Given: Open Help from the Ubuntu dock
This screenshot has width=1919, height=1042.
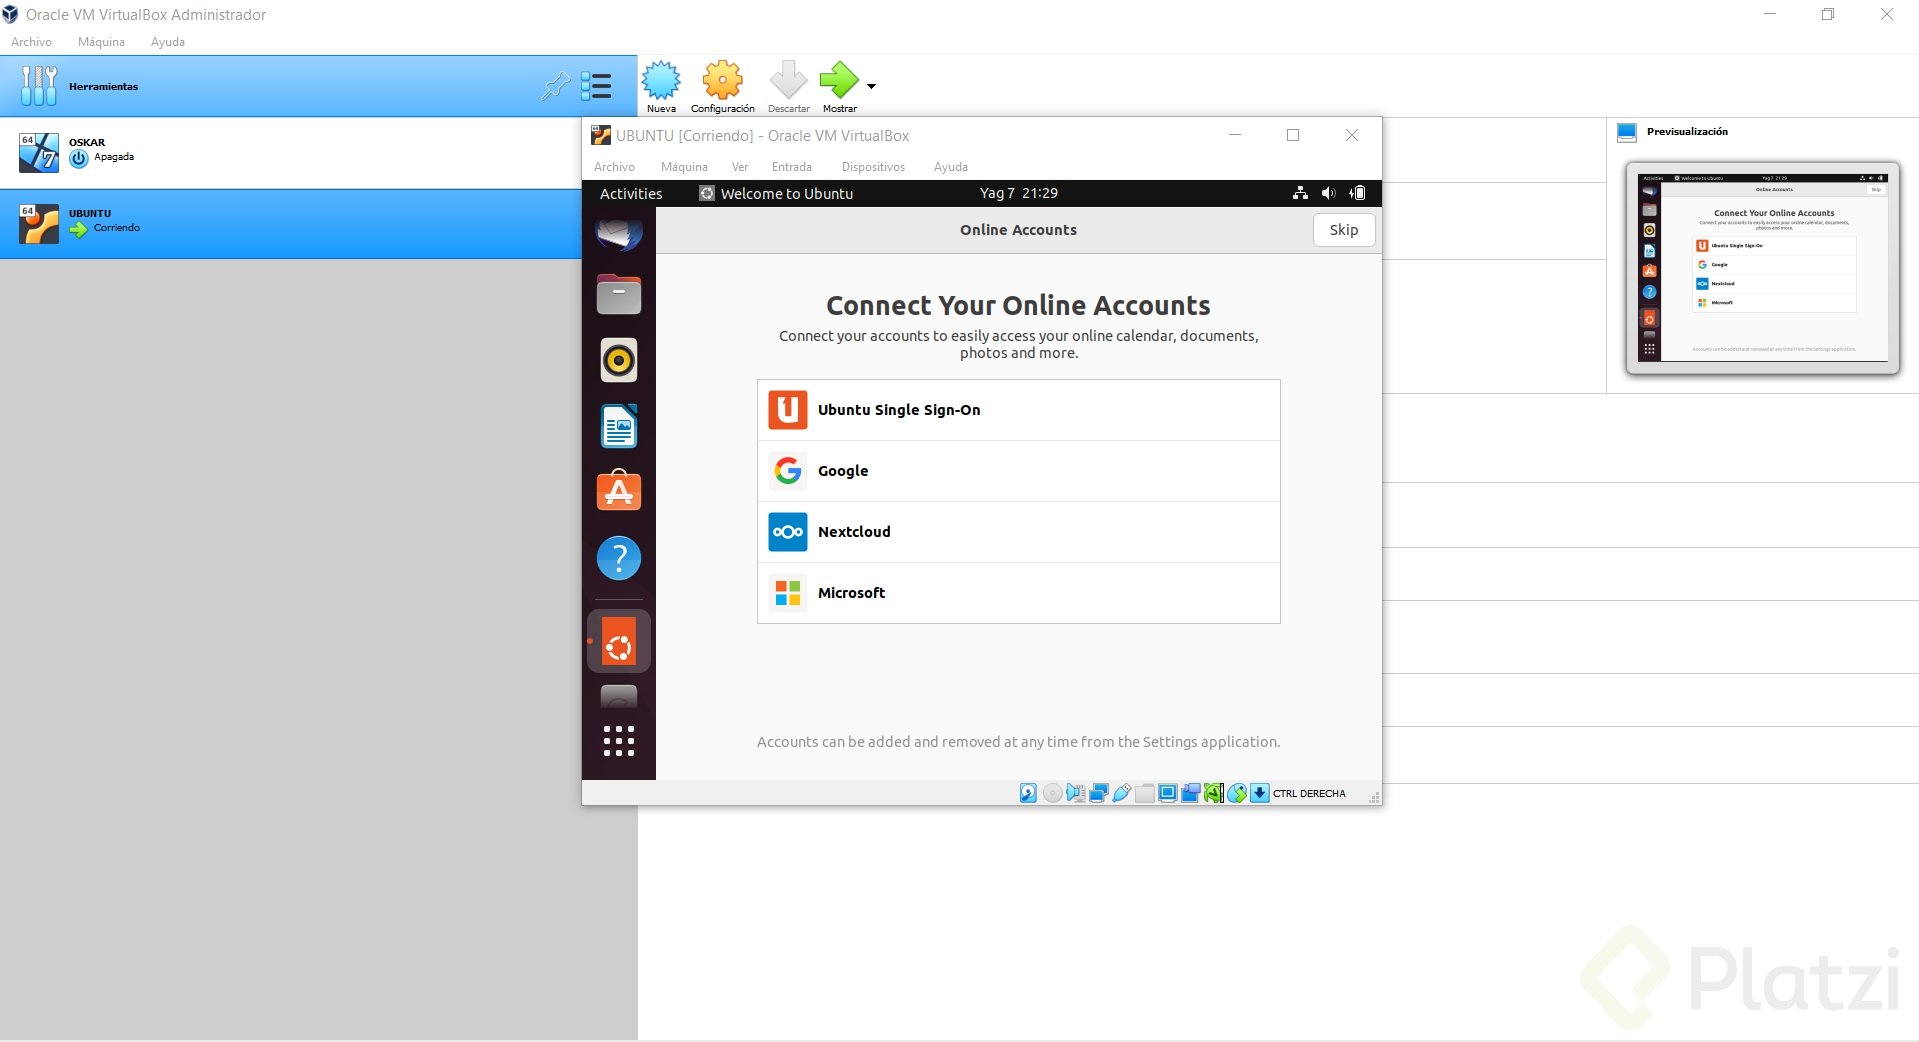Looking at the screenshot, I should pyautogui.click(x=619, y=558).
